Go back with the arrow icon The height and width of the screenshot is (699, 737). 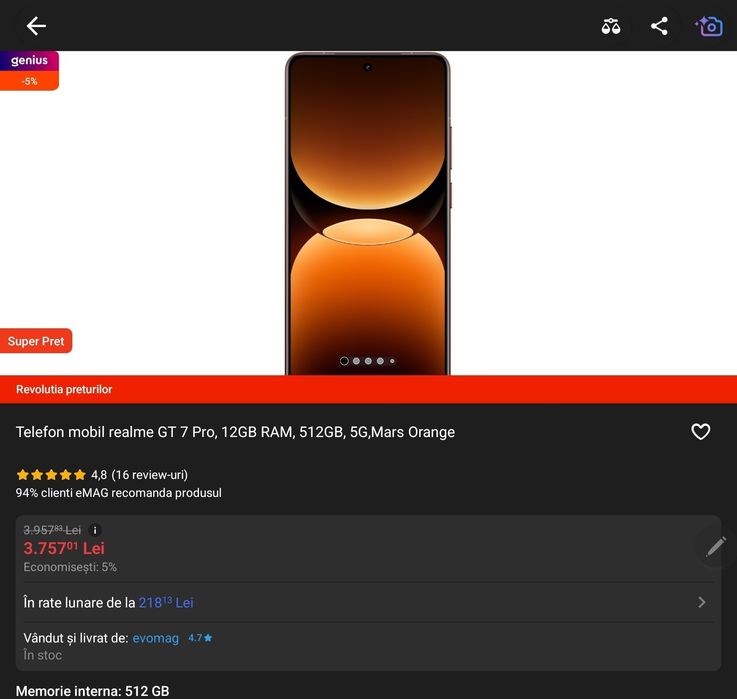click(x=36, y=26)
